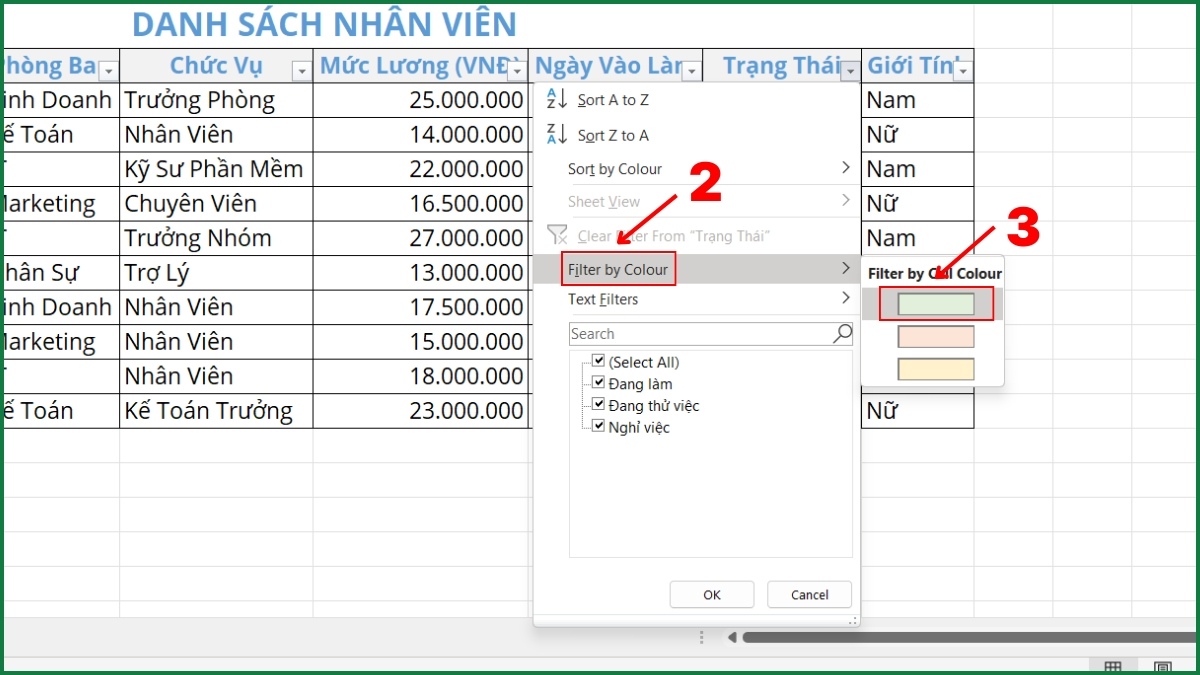Click the search magnifier icon in filter box
Viewport: 1200px width, 675px height.
coord(841,333)
